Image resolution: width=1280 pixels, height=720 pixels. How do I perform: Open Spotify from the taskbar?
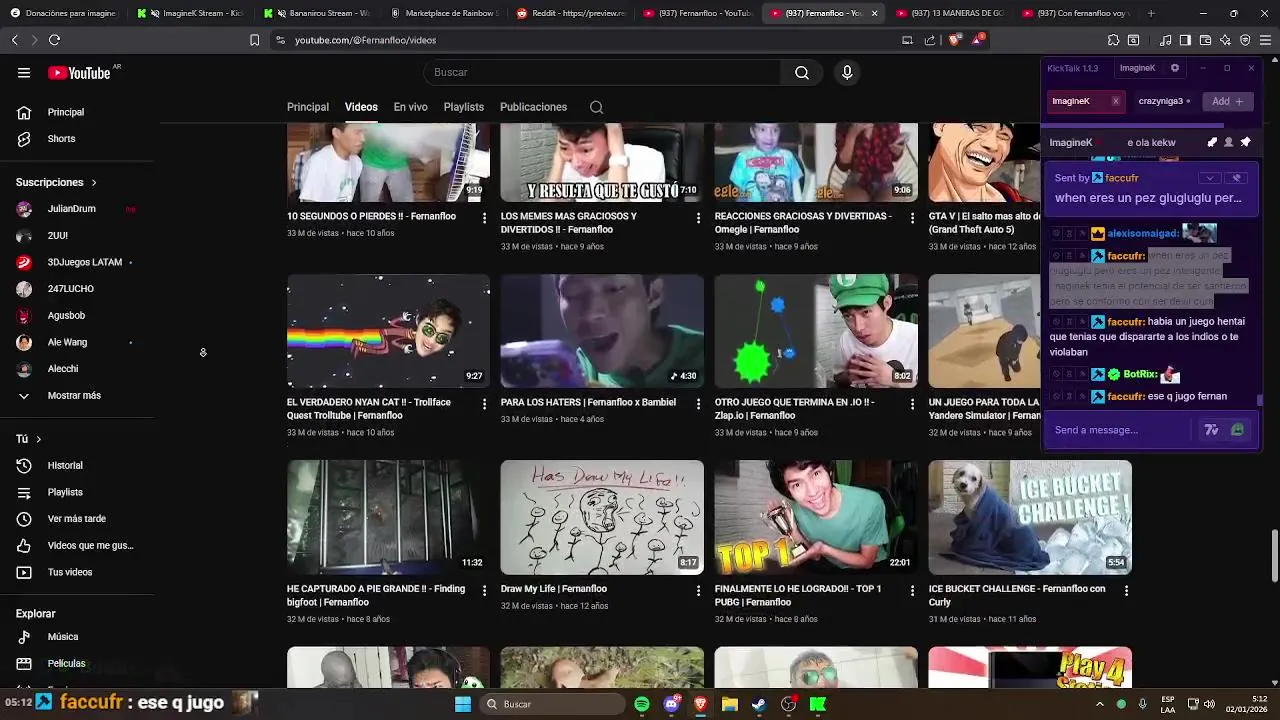[x=642, y=704]
